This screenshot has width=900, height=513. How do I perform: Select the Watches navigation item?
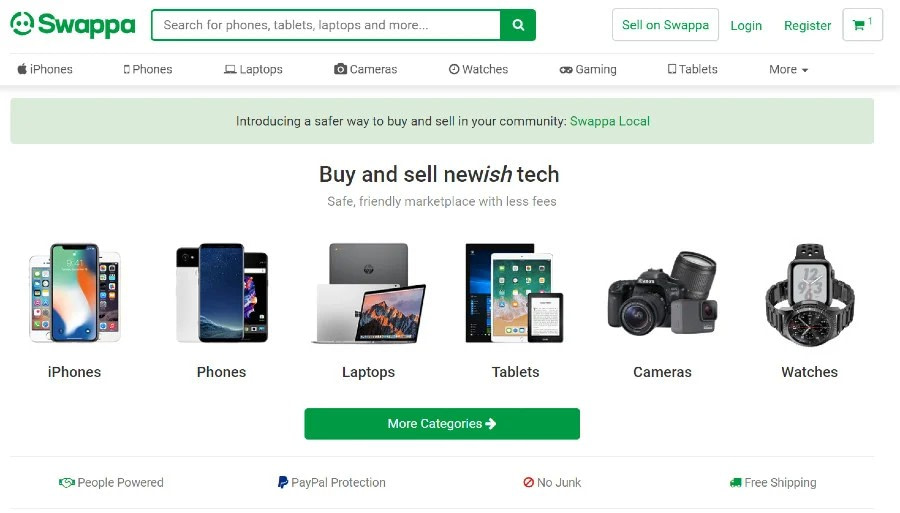coord(478,70)
